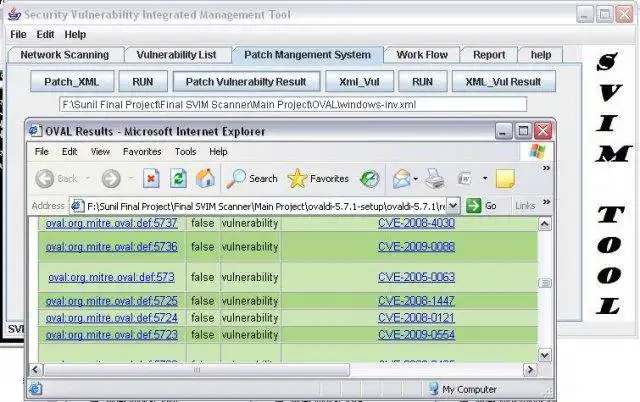640x402 pixels.
Task: Open the Favorites star in IE toolbar
Action: point(297,179)
